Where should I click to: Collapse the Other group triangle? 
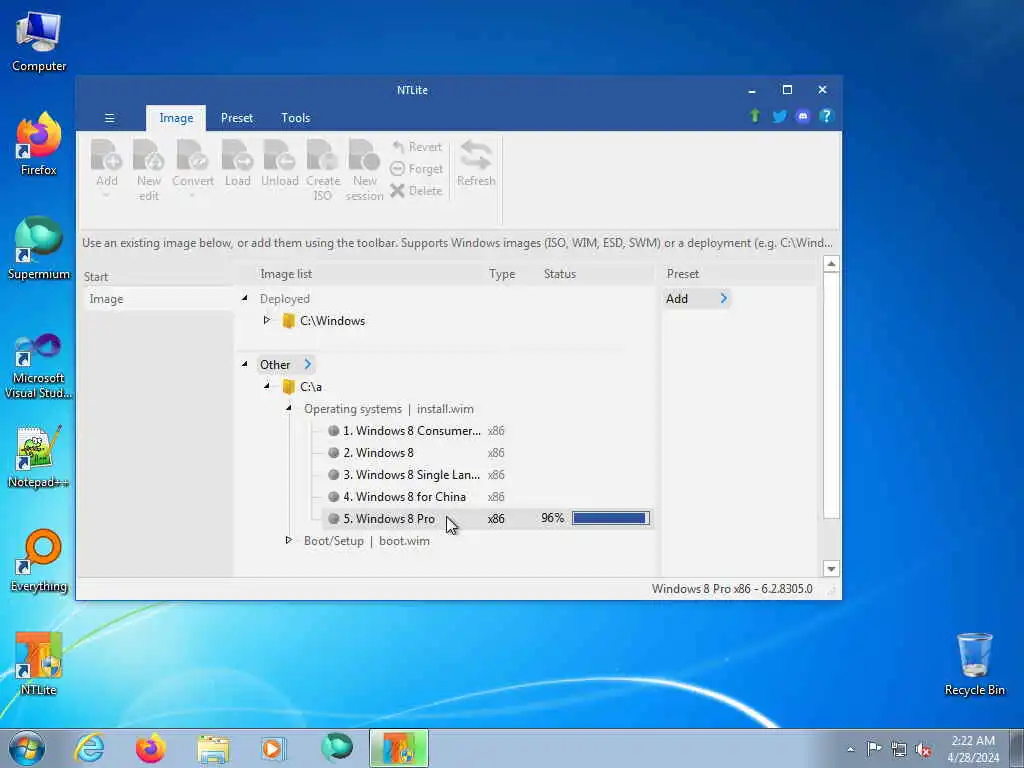[x=245, y=364]
